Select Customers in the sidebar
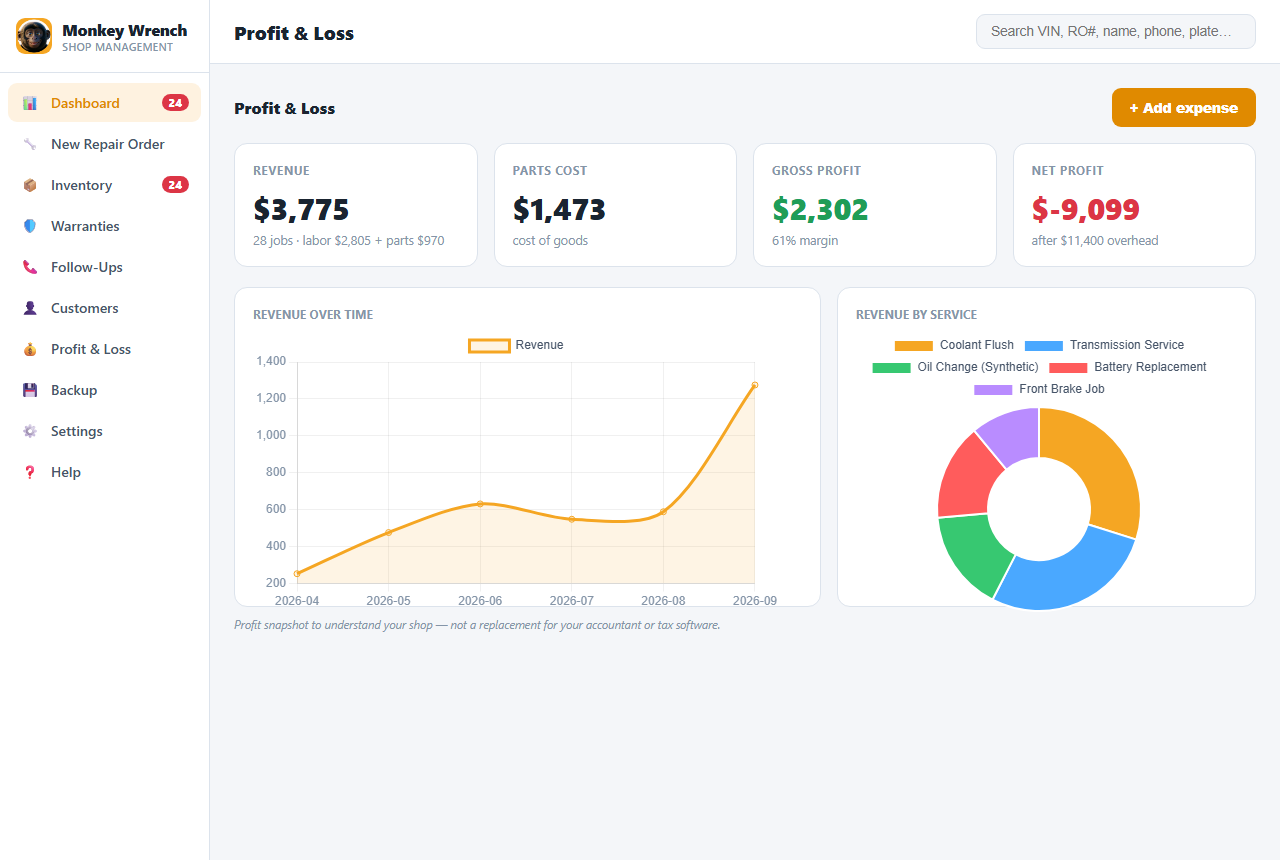Viewport: 1280px width, 860px height. point(104,308)
